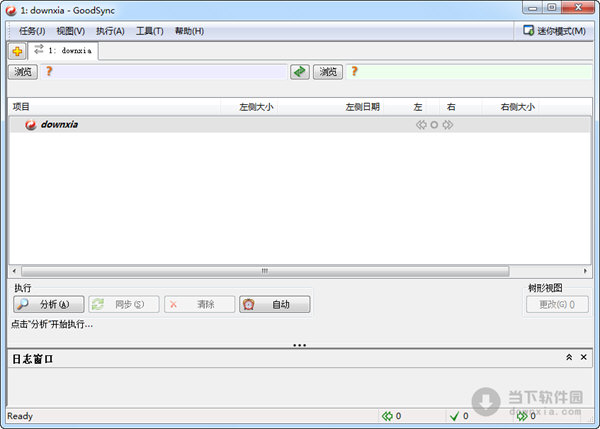600x429 pixels.
Task: Click the downxia row's red GoodSync icon
Action: (x=31, y=125)
